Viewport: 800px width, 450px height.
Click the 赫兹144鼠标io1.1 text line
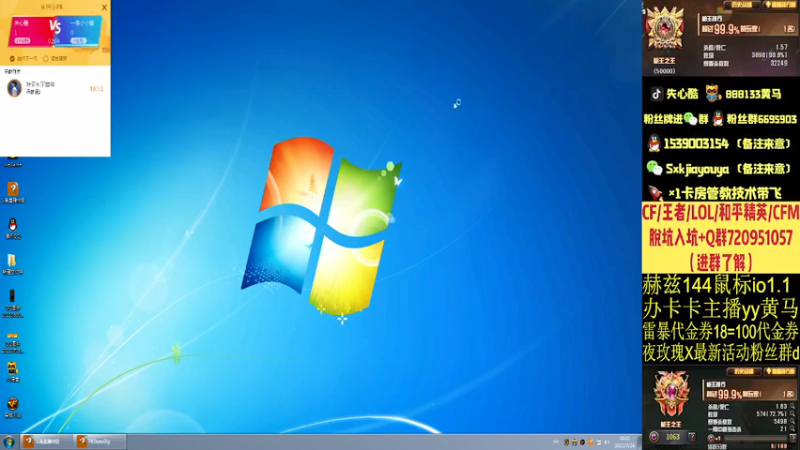click(716, 285)
